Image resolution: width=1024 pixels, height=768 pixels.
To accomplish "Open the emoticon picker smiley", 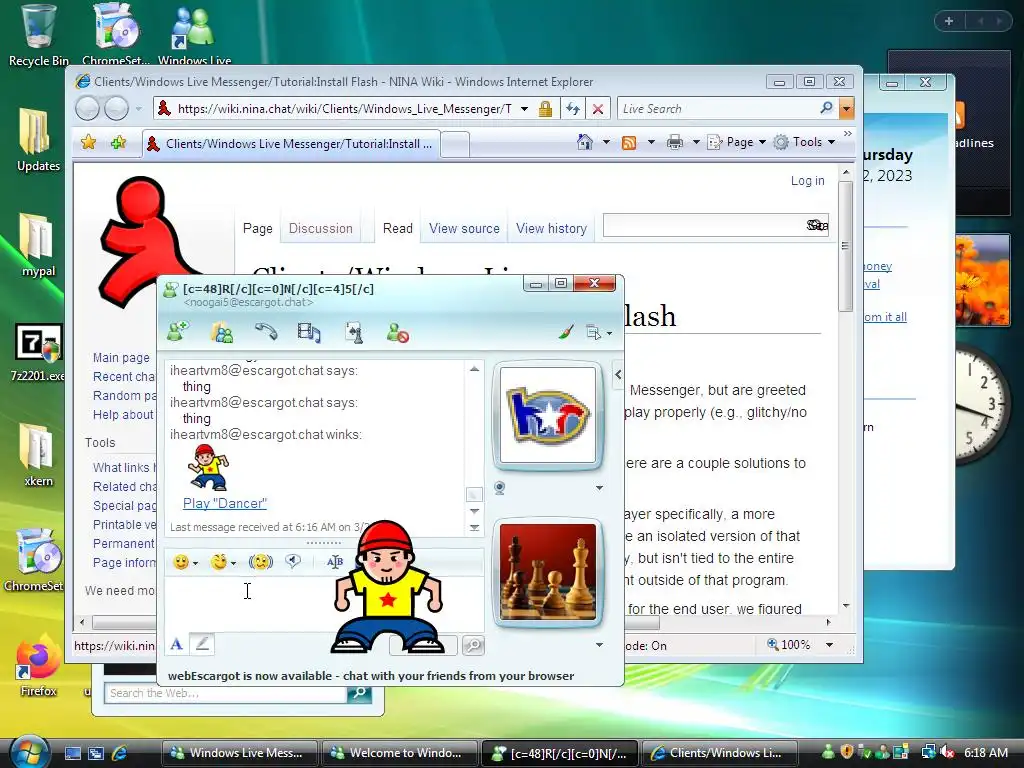I will 181,562.
